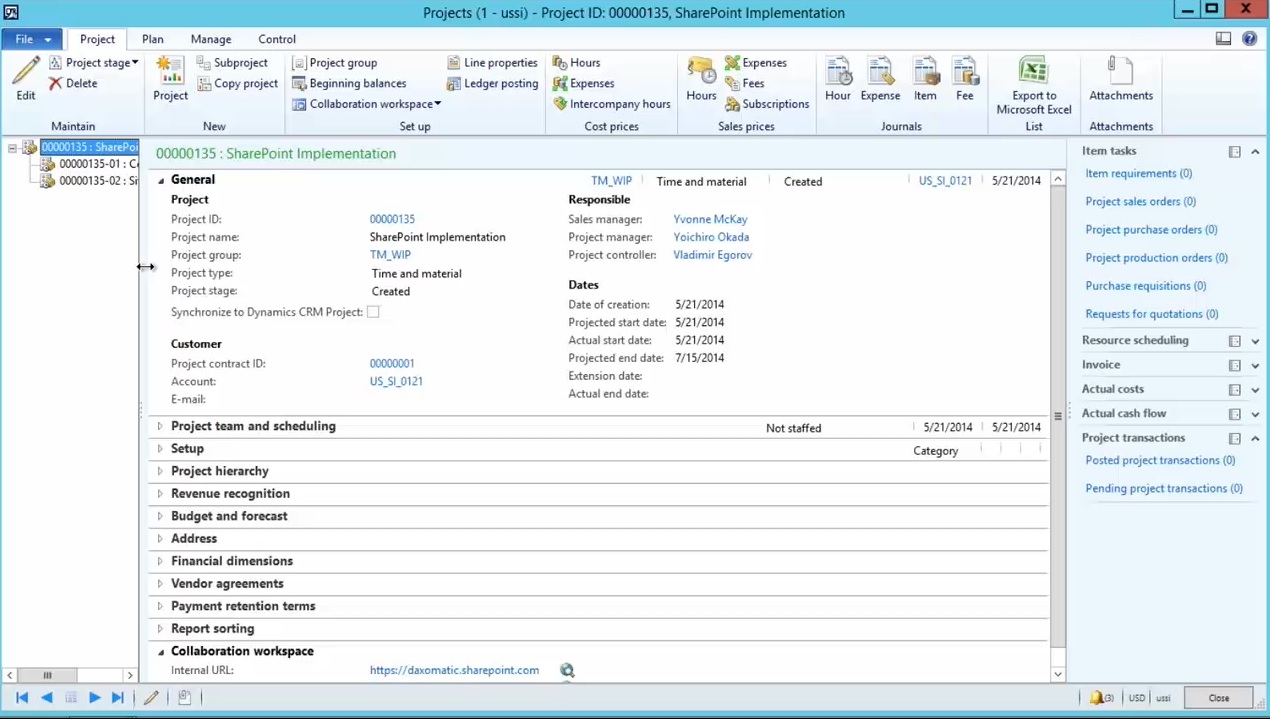Click the Close button in the status bar
This screenshot has height=719, width=1270.
1218,698
